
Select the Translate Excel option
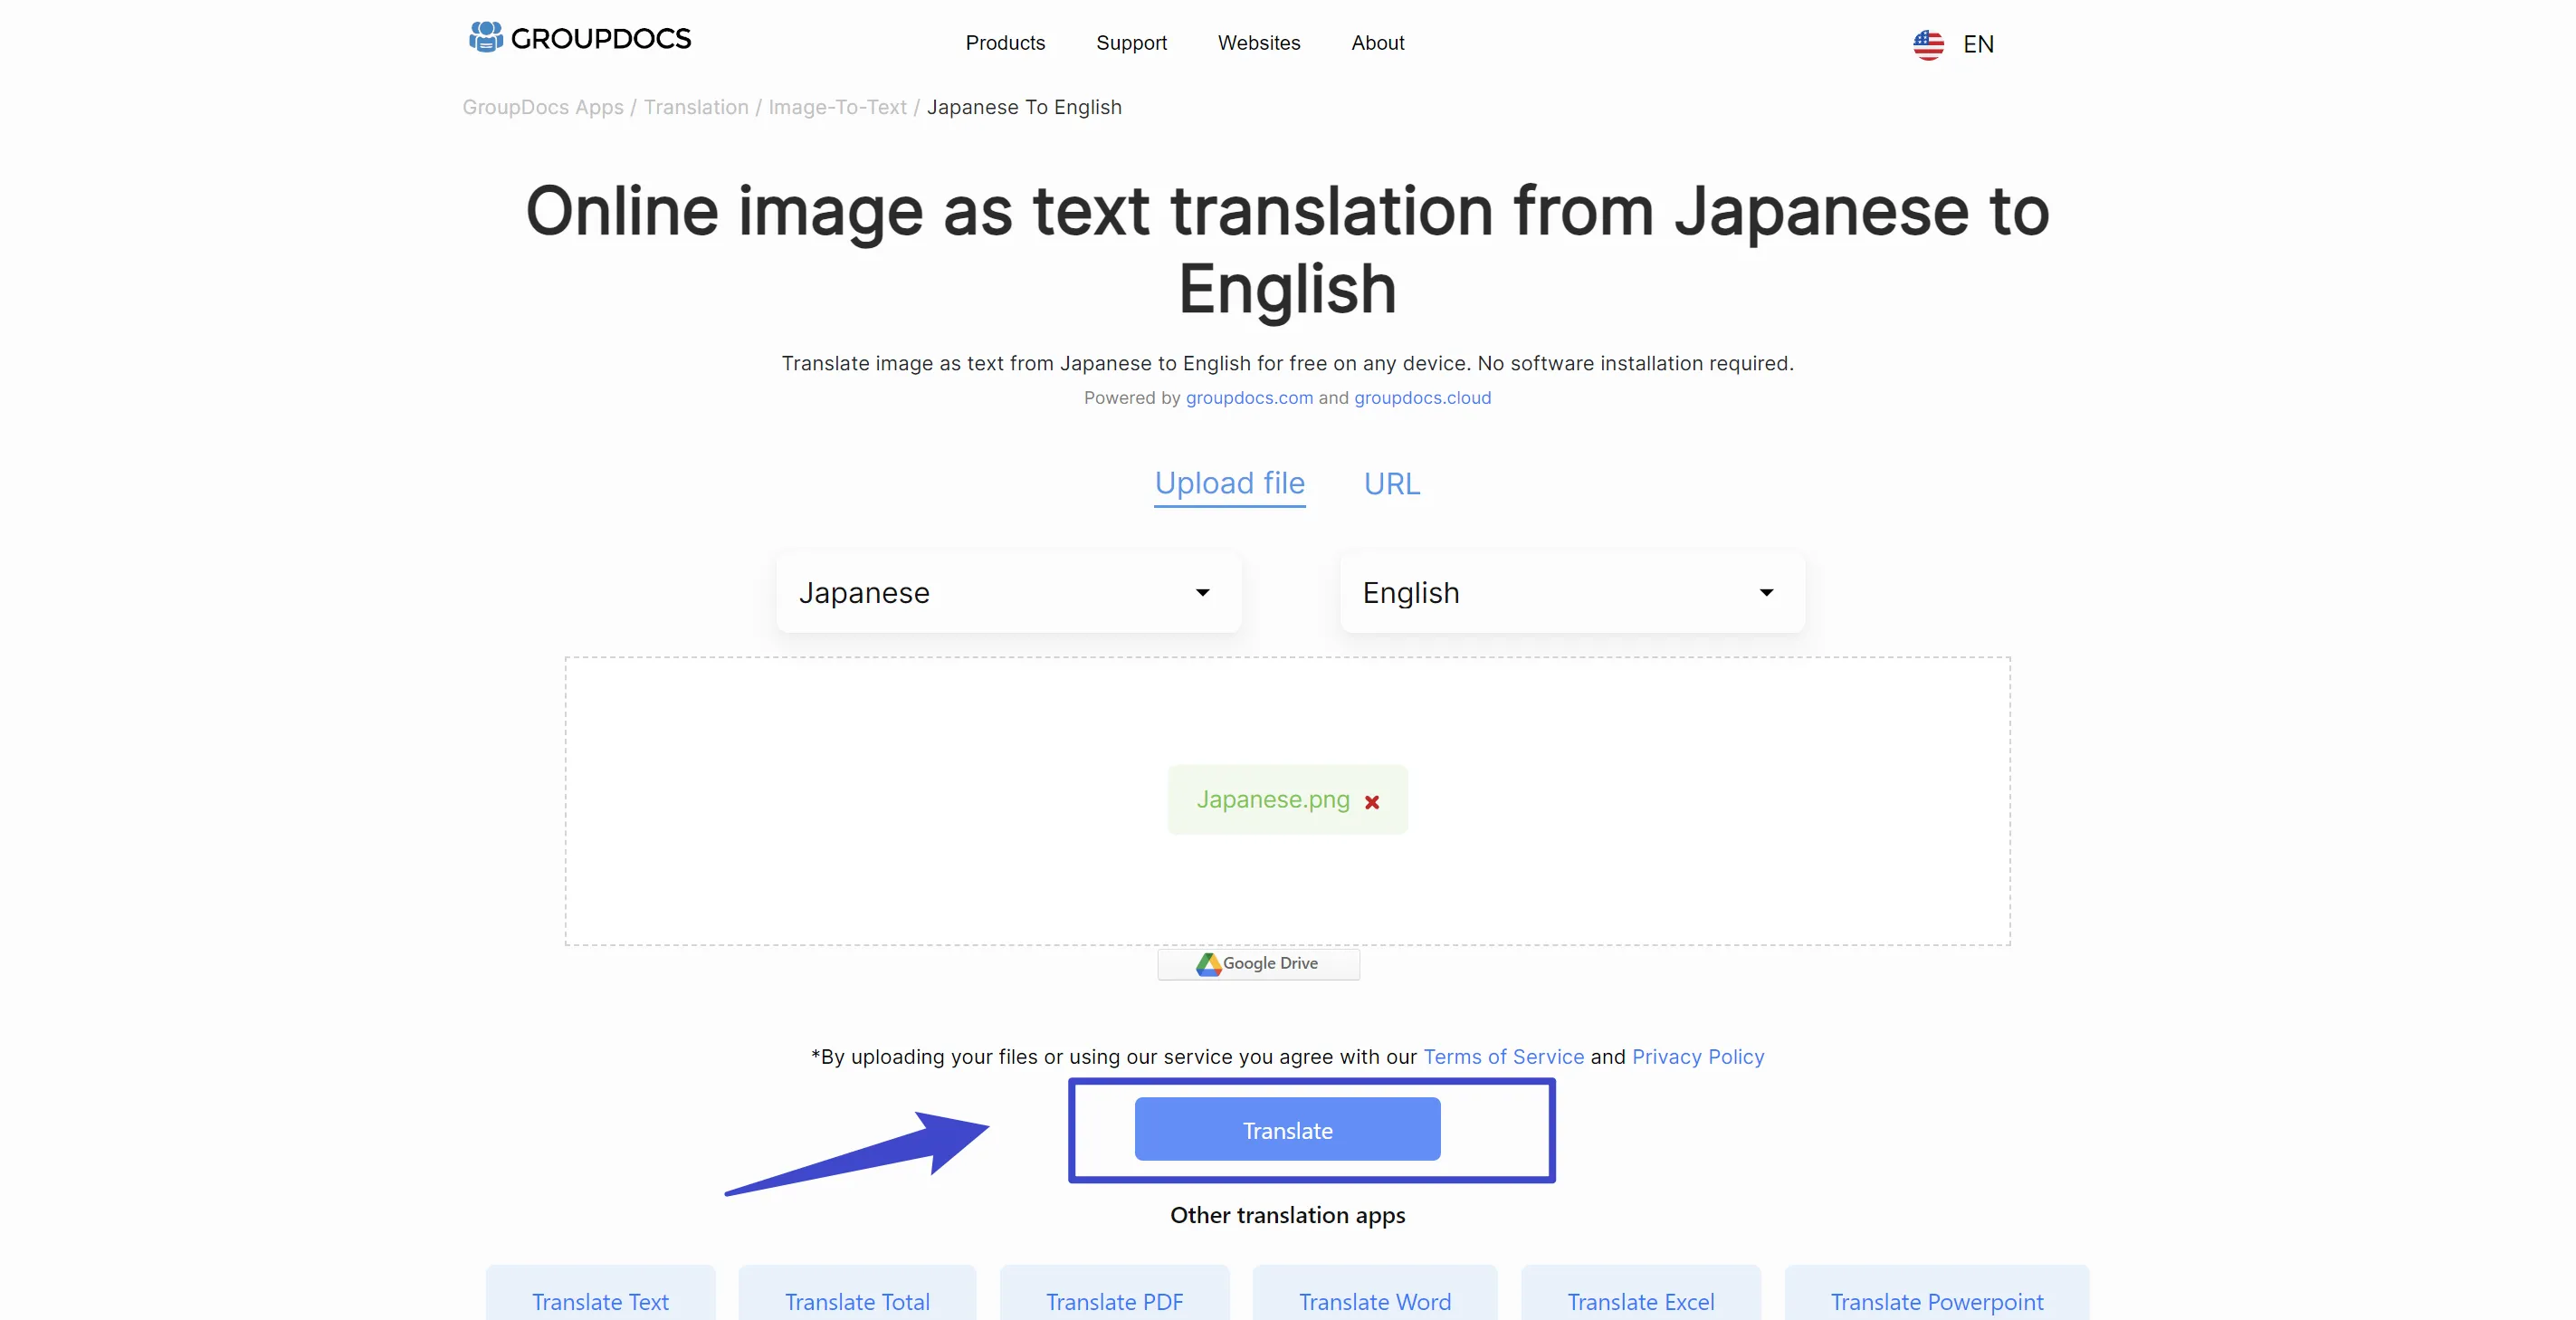point(1639,1302)
